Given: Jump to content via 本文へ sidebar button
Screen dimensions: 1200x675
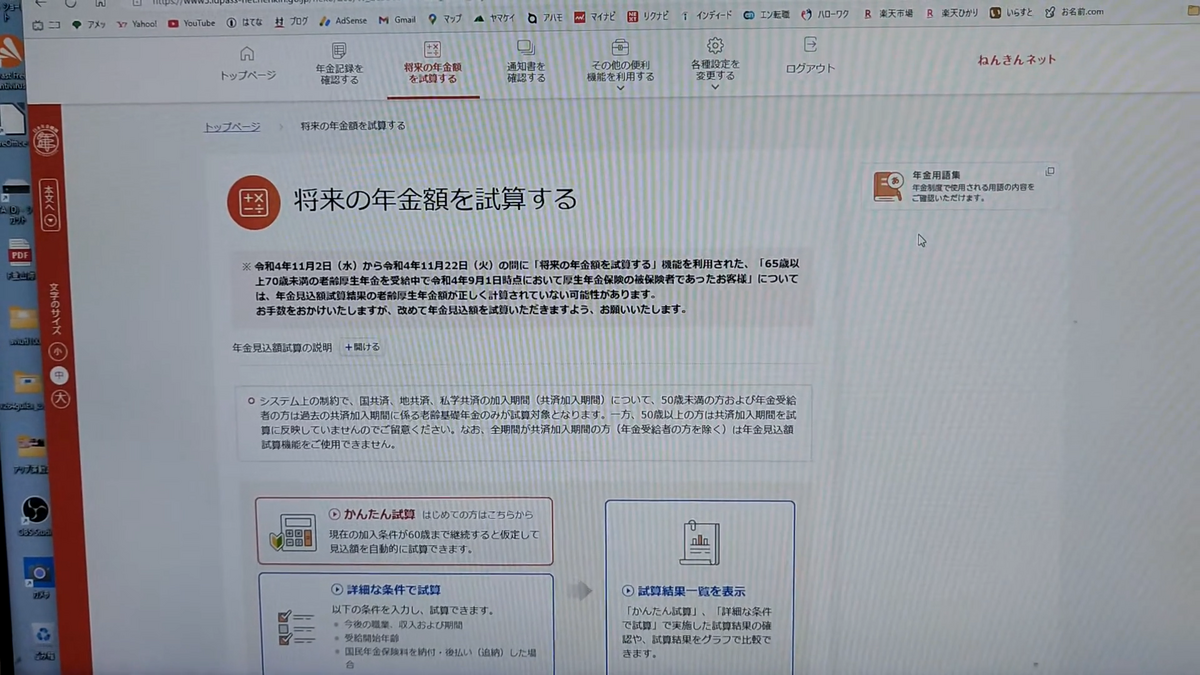Looking at the screenshot, I should [49, 205].
